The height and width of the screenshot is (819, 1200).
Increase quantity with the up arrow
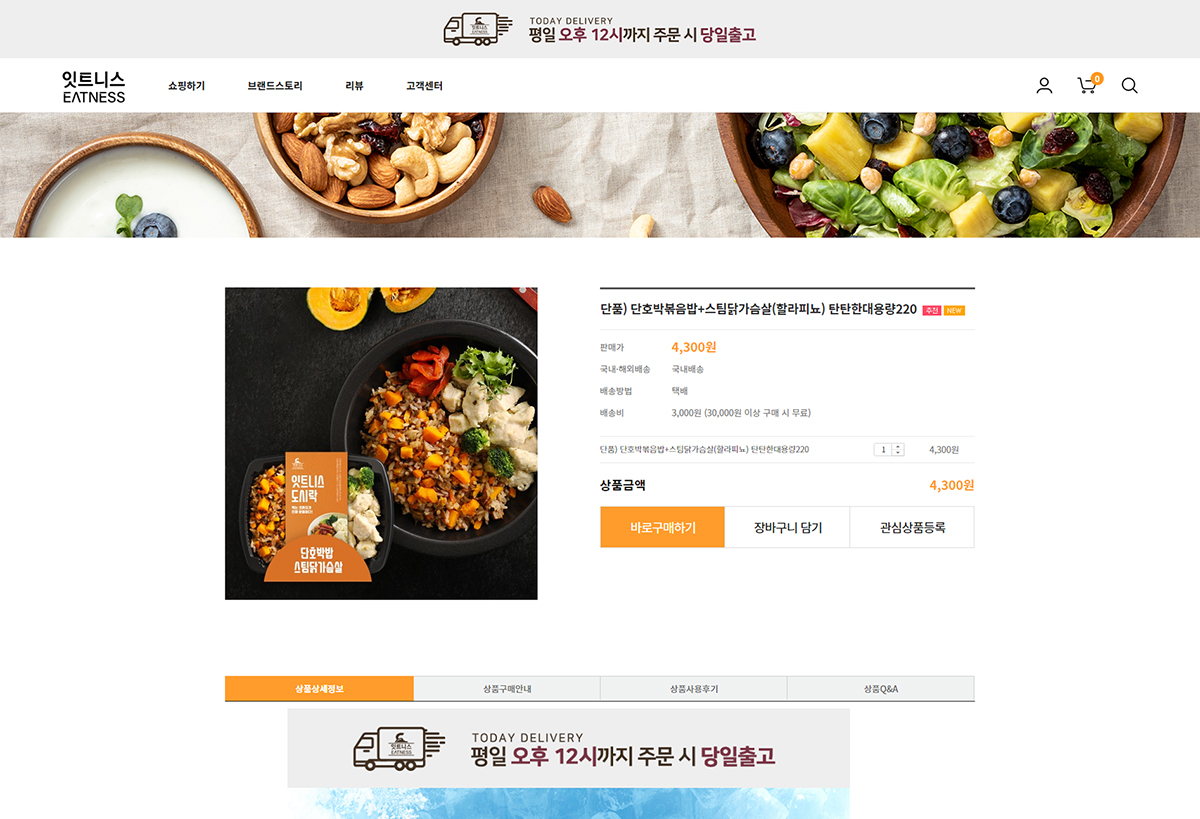[898, 446]
